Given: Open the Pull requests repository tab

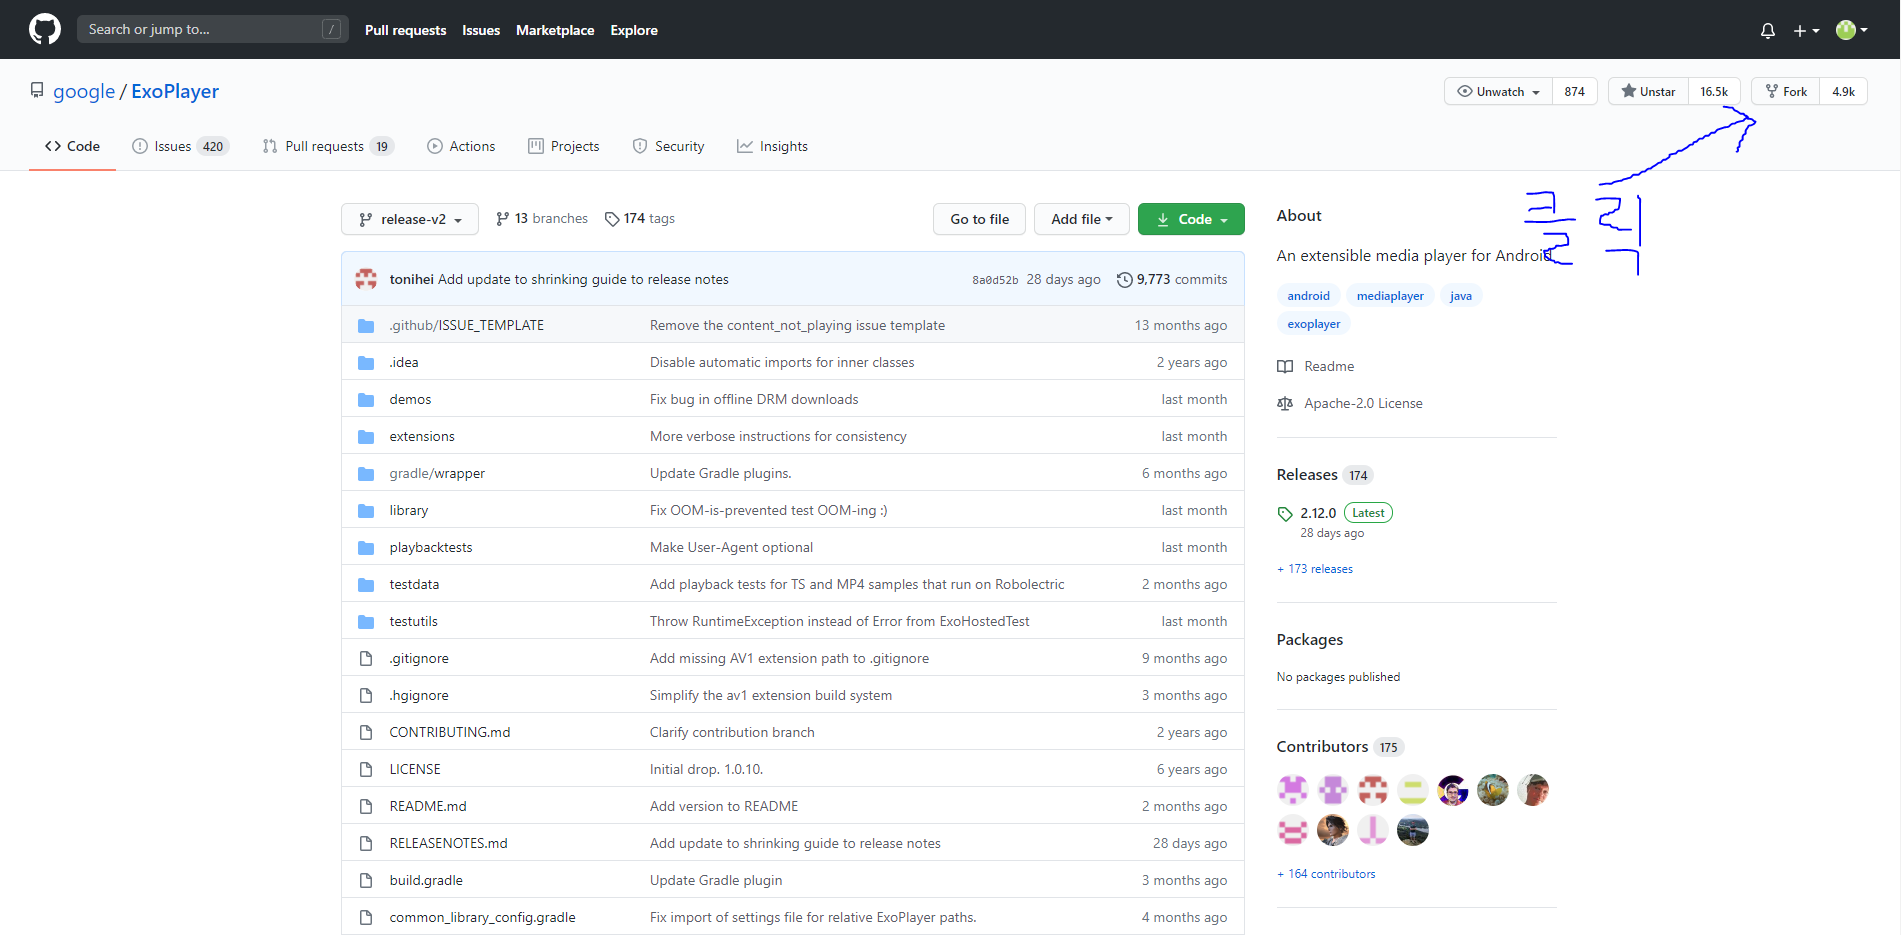Looking at the screenshot, I should 328,146.
